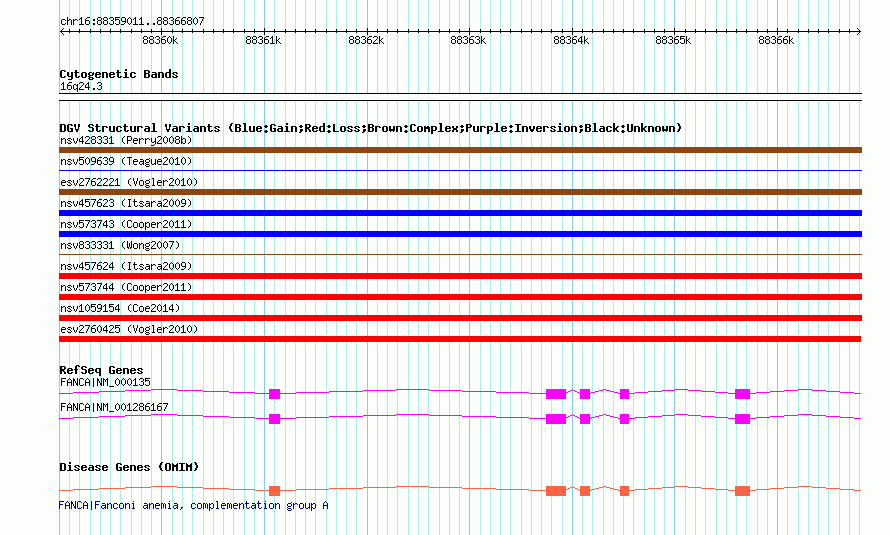Click the 88366k ruler position label
890x535 pixels.
tap(776, 40)
